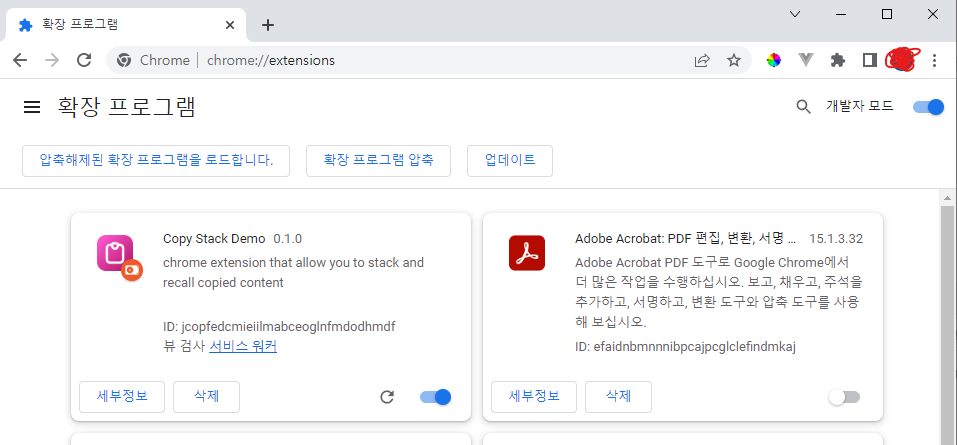Image resolution: width=957 pixels, height=445 pixels.
Task: Open the user profile avatar
Action: (x=902, y=60)
